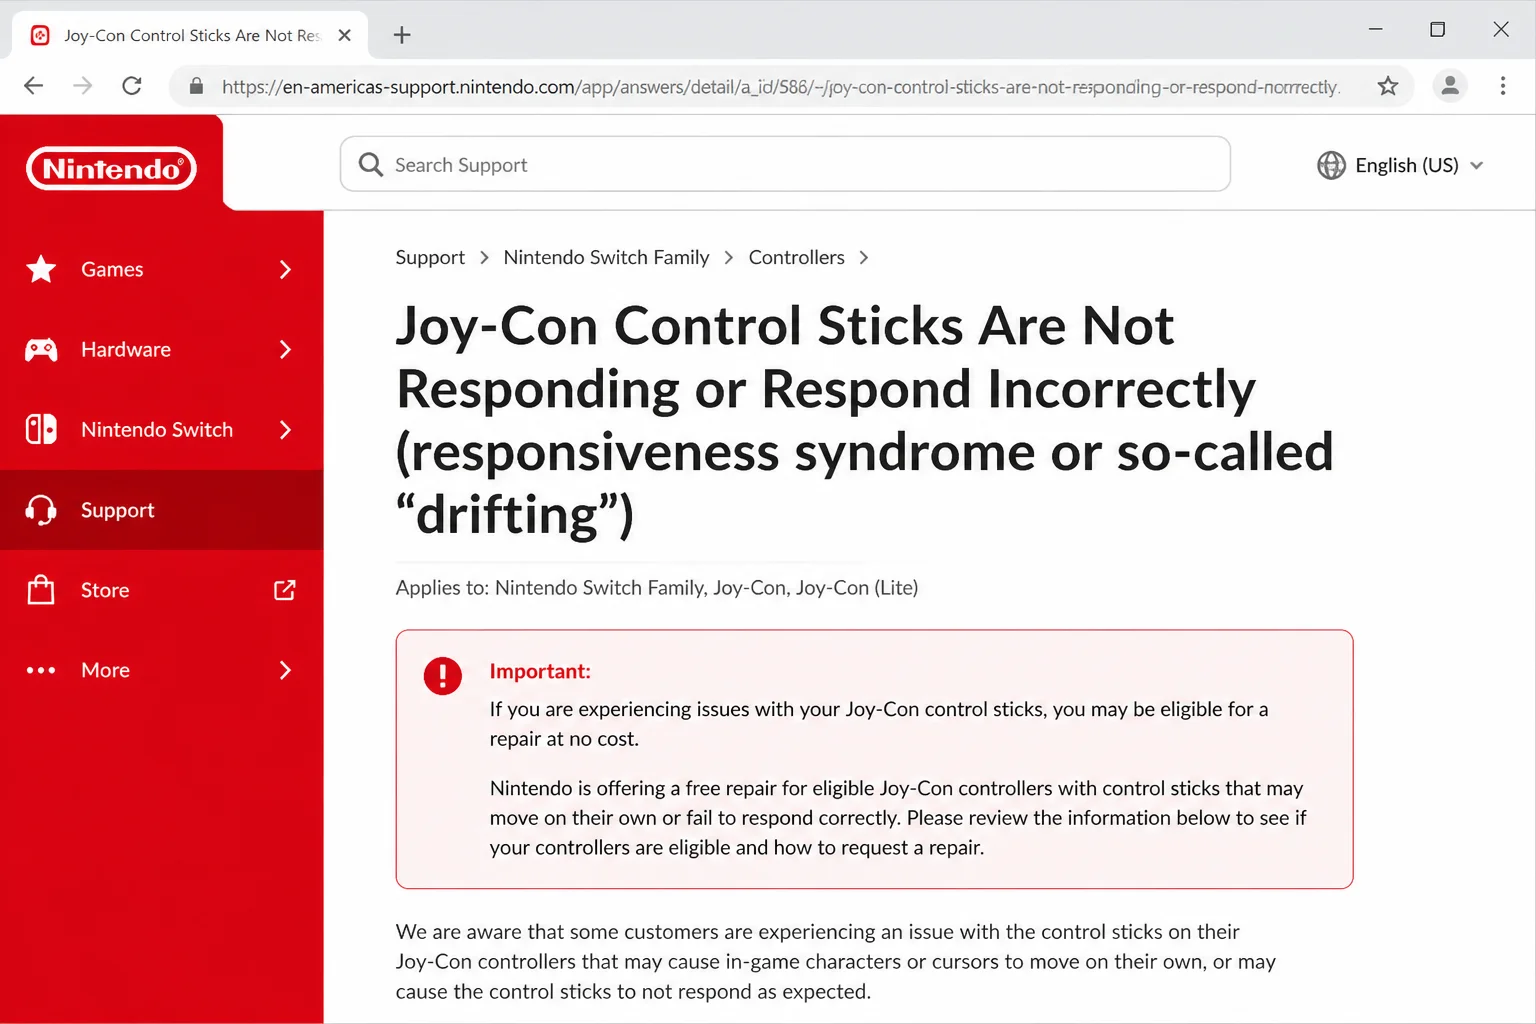Open the Nintendo Switch Family breadcrumb
Image resolution: width=1536 pixels, height=1024 pixels.
point(606,257)
